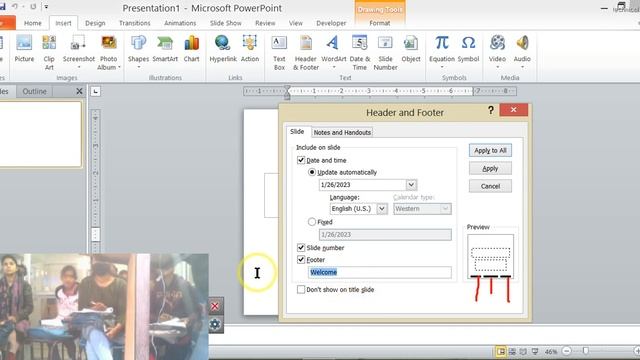640x360 pixels.
Task: Insert a Video
Action: [x=497, y=51]
